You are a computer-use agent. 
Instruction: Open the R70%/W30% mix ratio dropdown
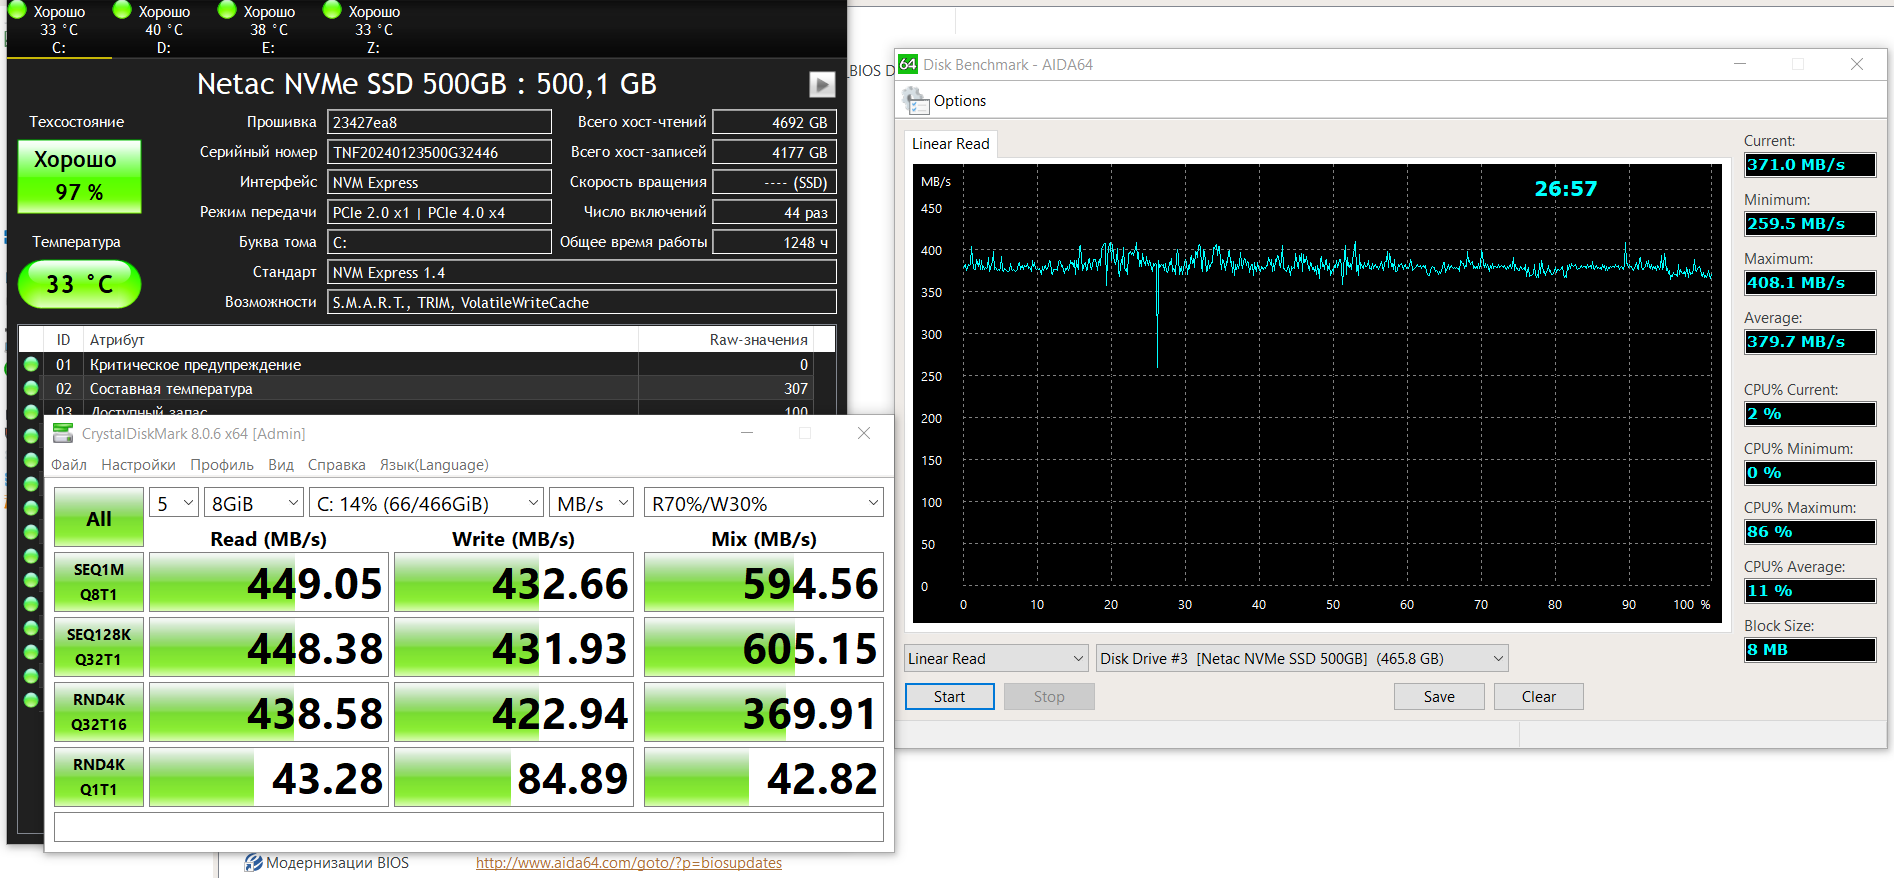pyautogui.click(x=764, y=503)
